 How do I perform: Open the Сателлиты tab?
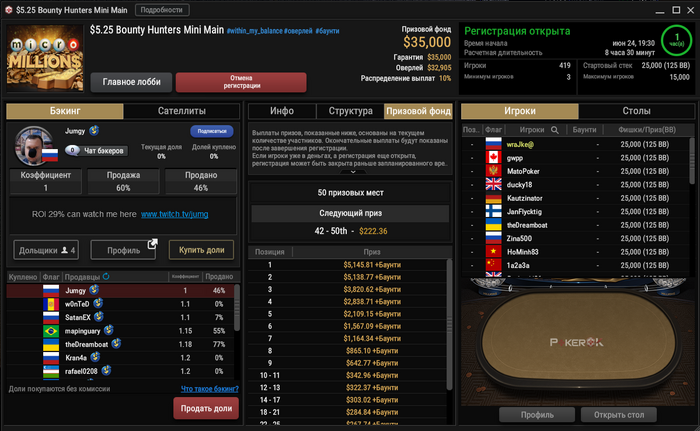click(182, 111)
